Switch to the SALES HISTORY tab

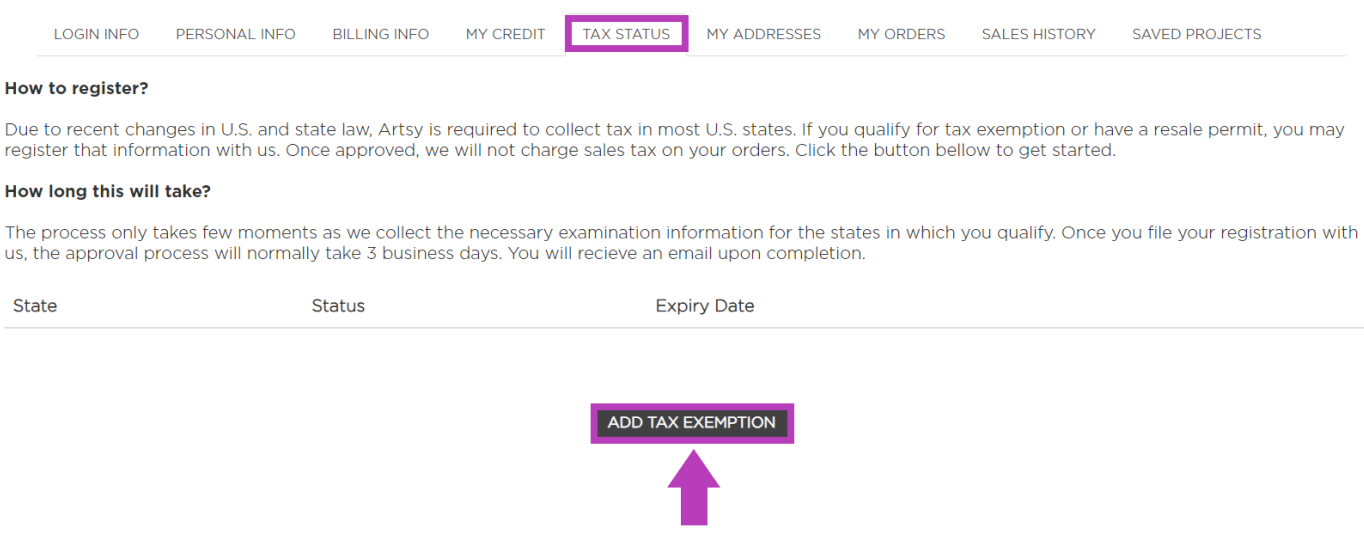click(x=1038, y=34)
